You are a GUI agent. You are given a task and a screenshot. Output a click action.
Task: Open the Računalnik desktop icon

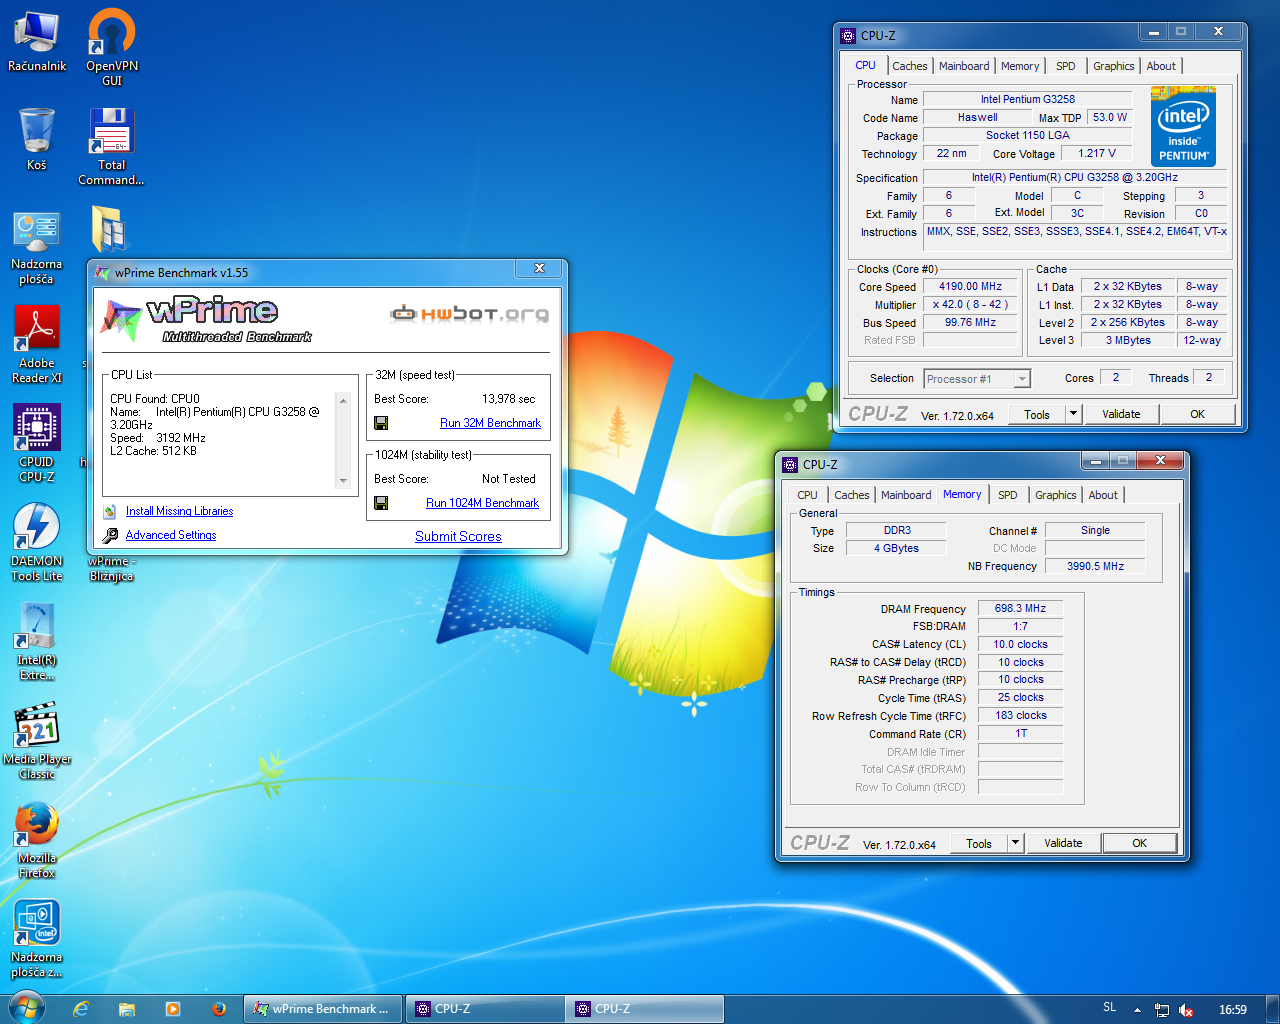point(37,42)
